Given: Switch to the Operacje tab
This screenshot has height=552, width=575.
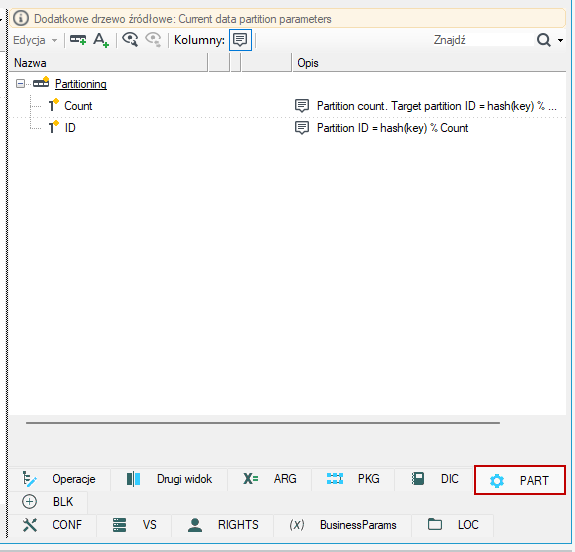Looking at the screenshot, I should (59, 479).
